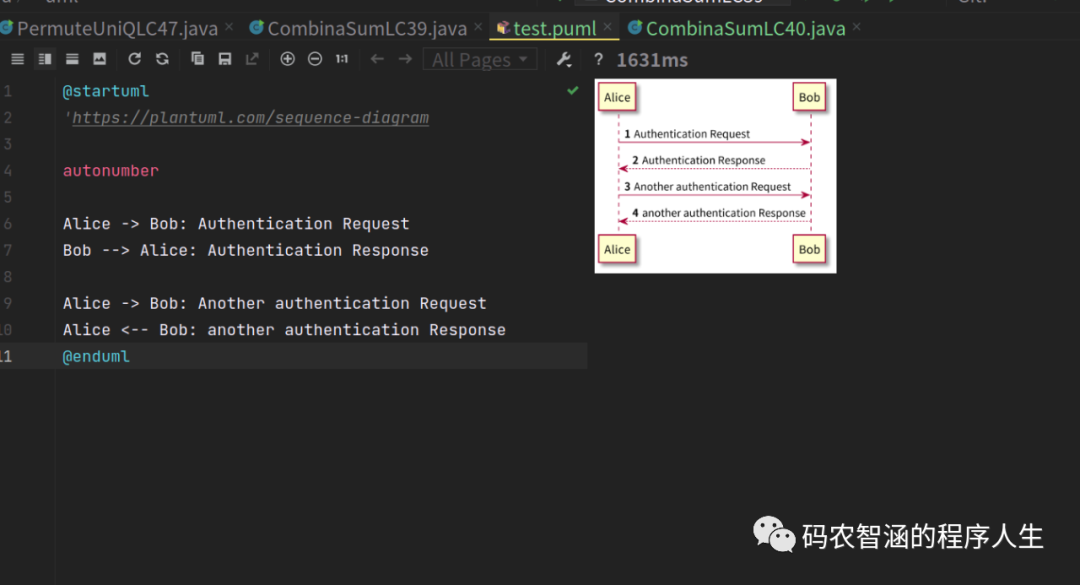Click the CombinaSumLC40.java class file icon
Image resolution: width=1080 pixels, height=585 pixels.
point(635,28)
